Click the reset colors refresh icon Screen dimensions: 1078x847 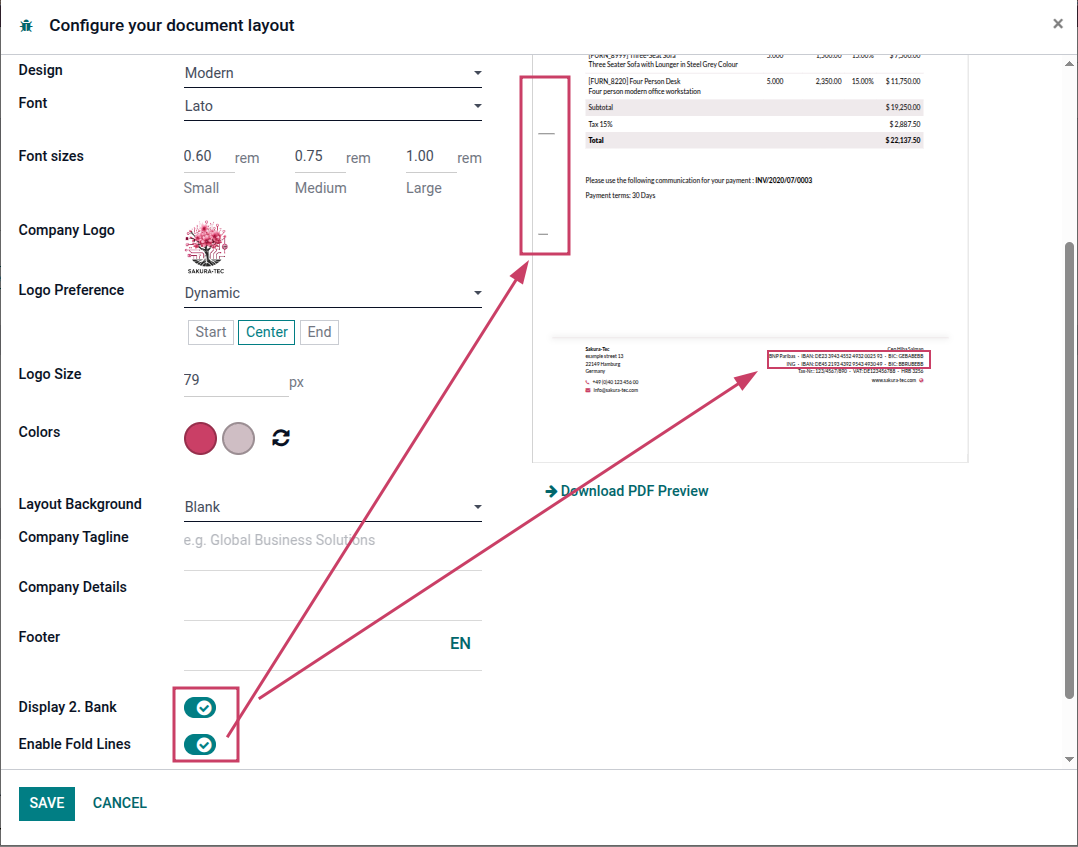(x=280, y=438)
